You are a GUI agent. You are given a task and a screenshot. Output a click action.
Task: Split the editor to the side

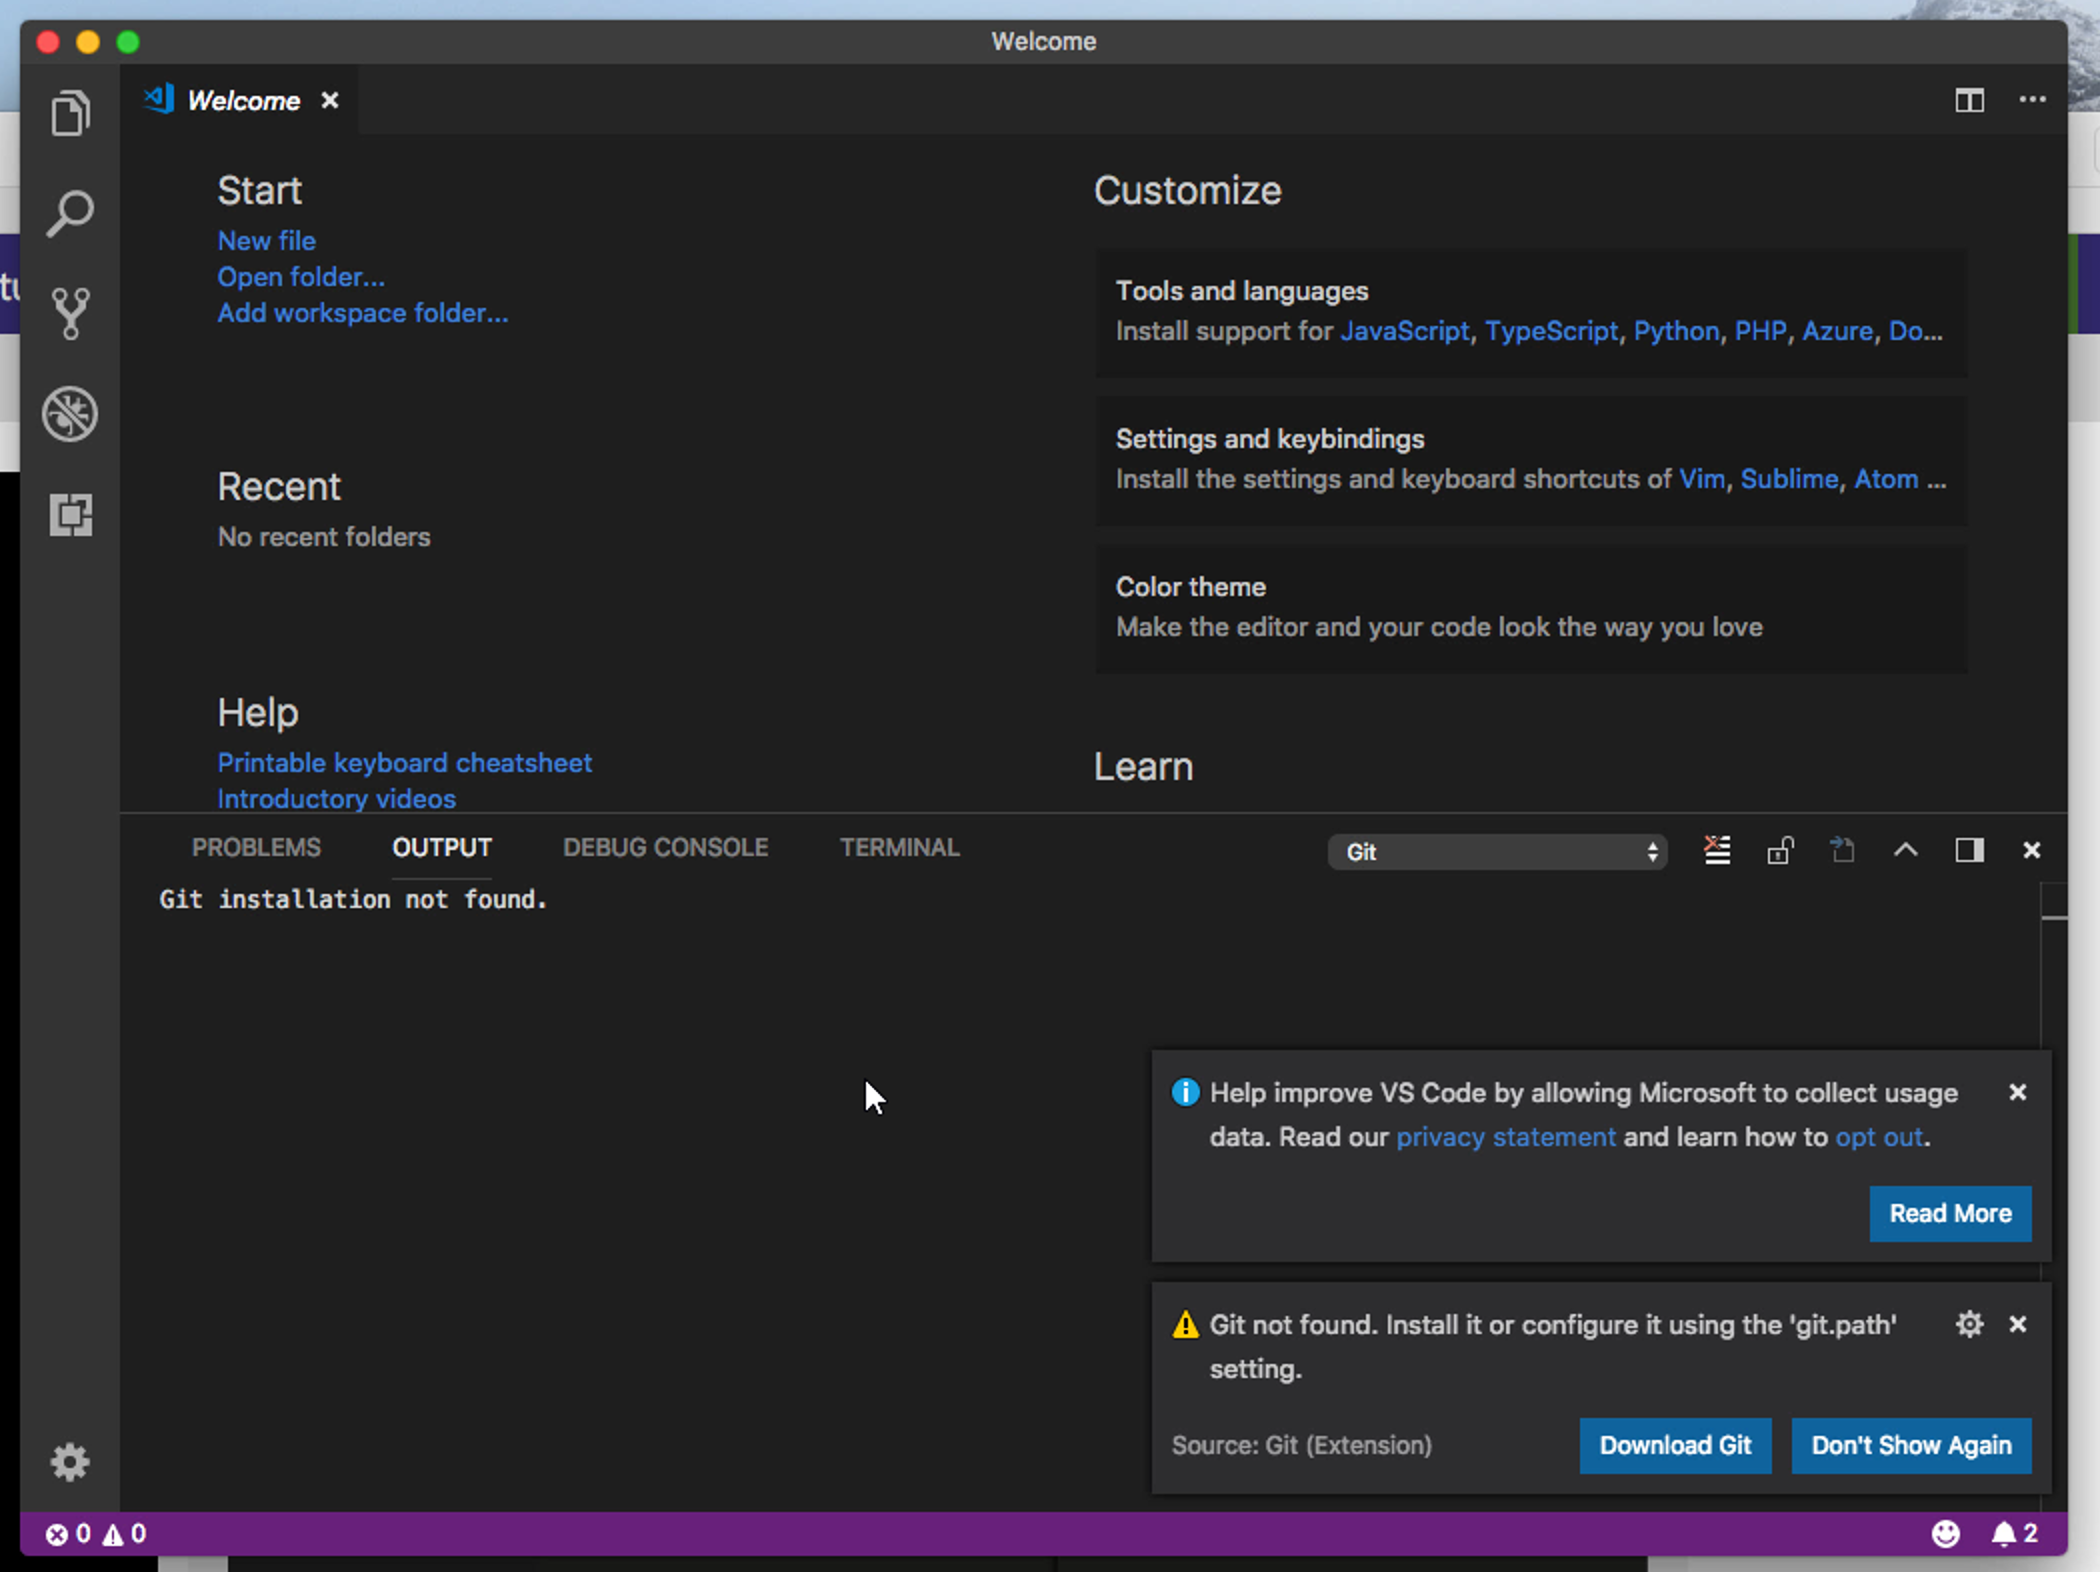point(1969,100)
